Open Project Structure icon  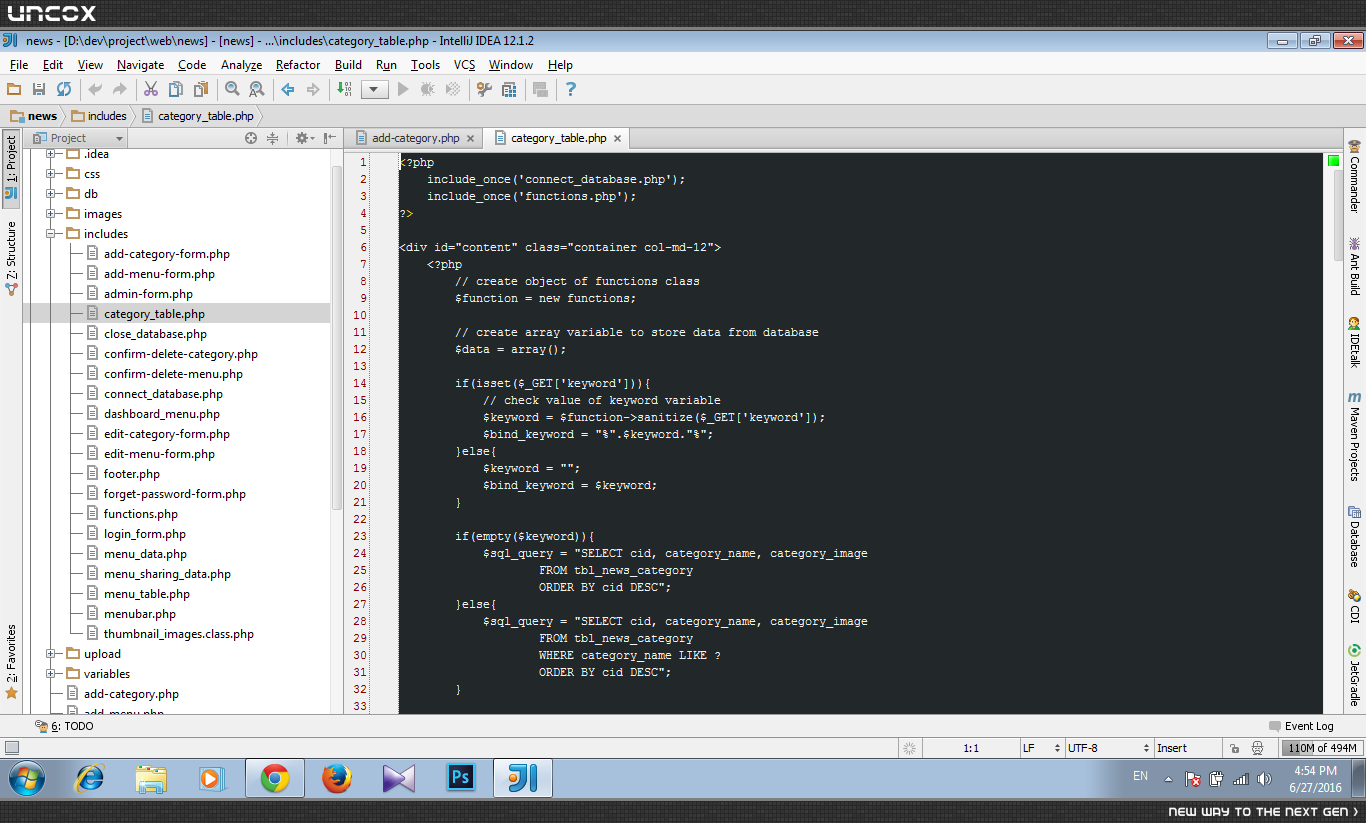coord(509,90)
